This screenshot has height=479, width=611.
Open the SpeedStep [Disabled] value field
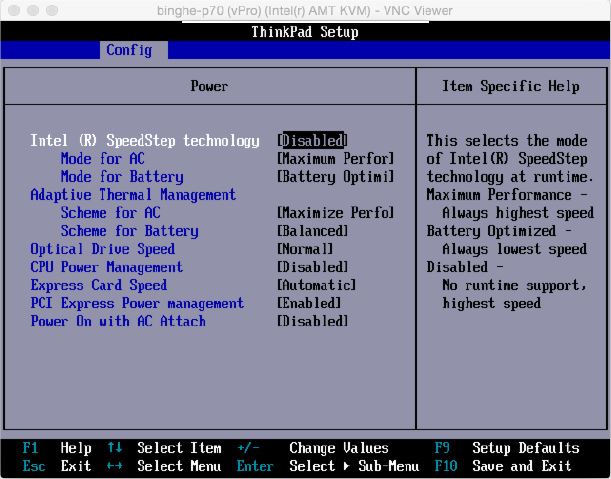pos(312,141)
